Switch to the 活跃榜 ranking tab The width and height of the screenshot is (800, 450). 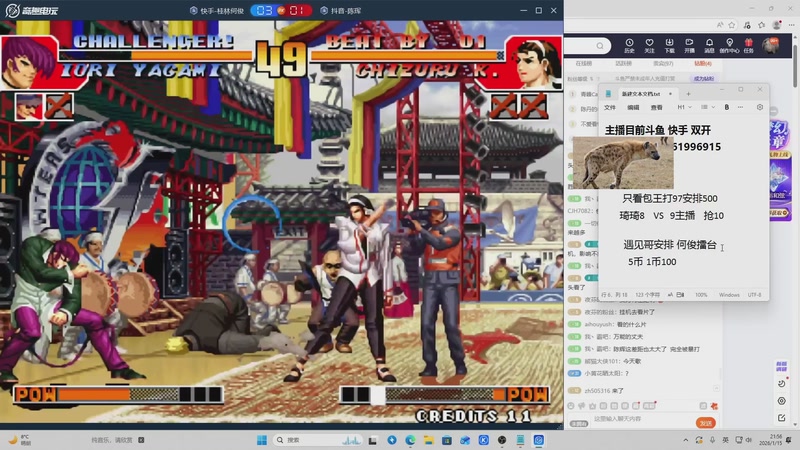click(623, 63)
